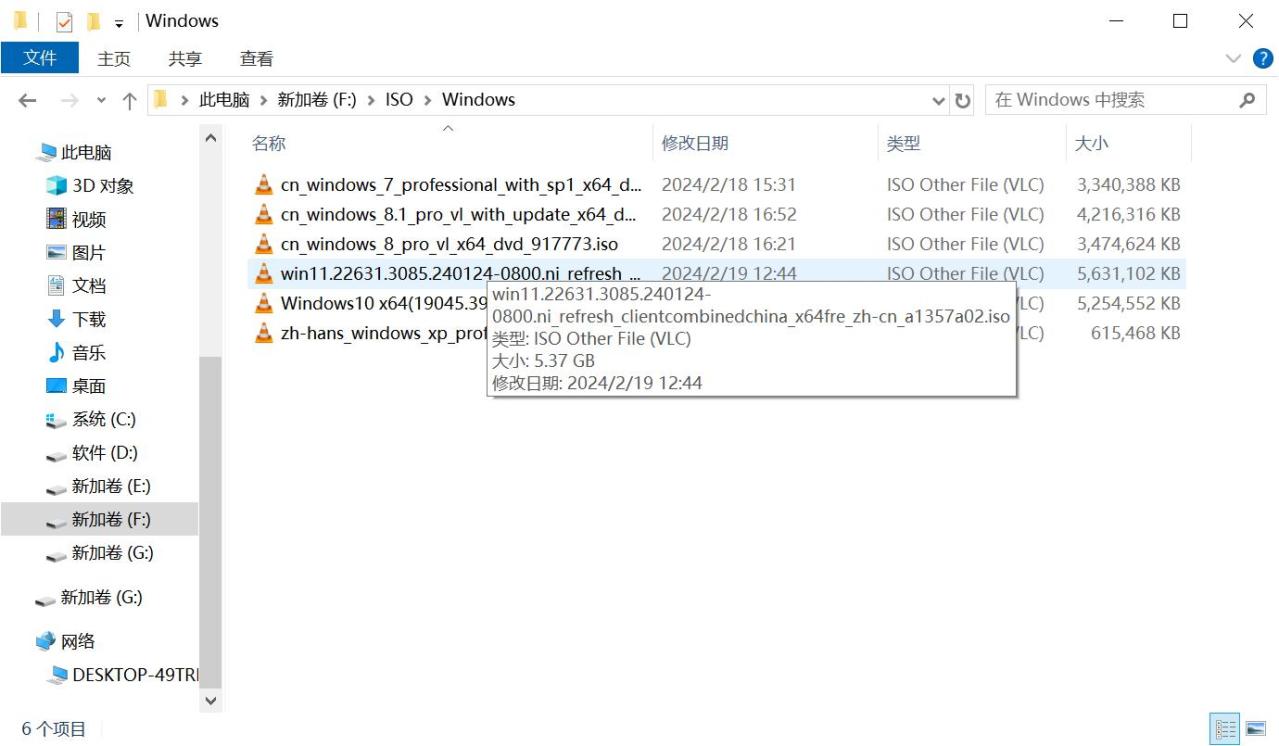Viewport: 1279px width, 746px height.
Task: Select cn_windows_8_pro_vl_x64_dvd_917773.iso file
Action: [x=449, y=244]
